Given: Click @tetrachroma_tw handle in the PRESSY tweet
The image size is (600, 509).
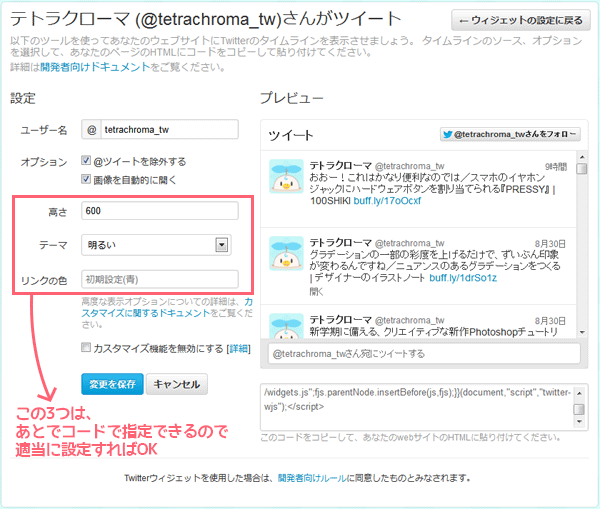Looking at the screenshot, I should click(x=409, y=166).
